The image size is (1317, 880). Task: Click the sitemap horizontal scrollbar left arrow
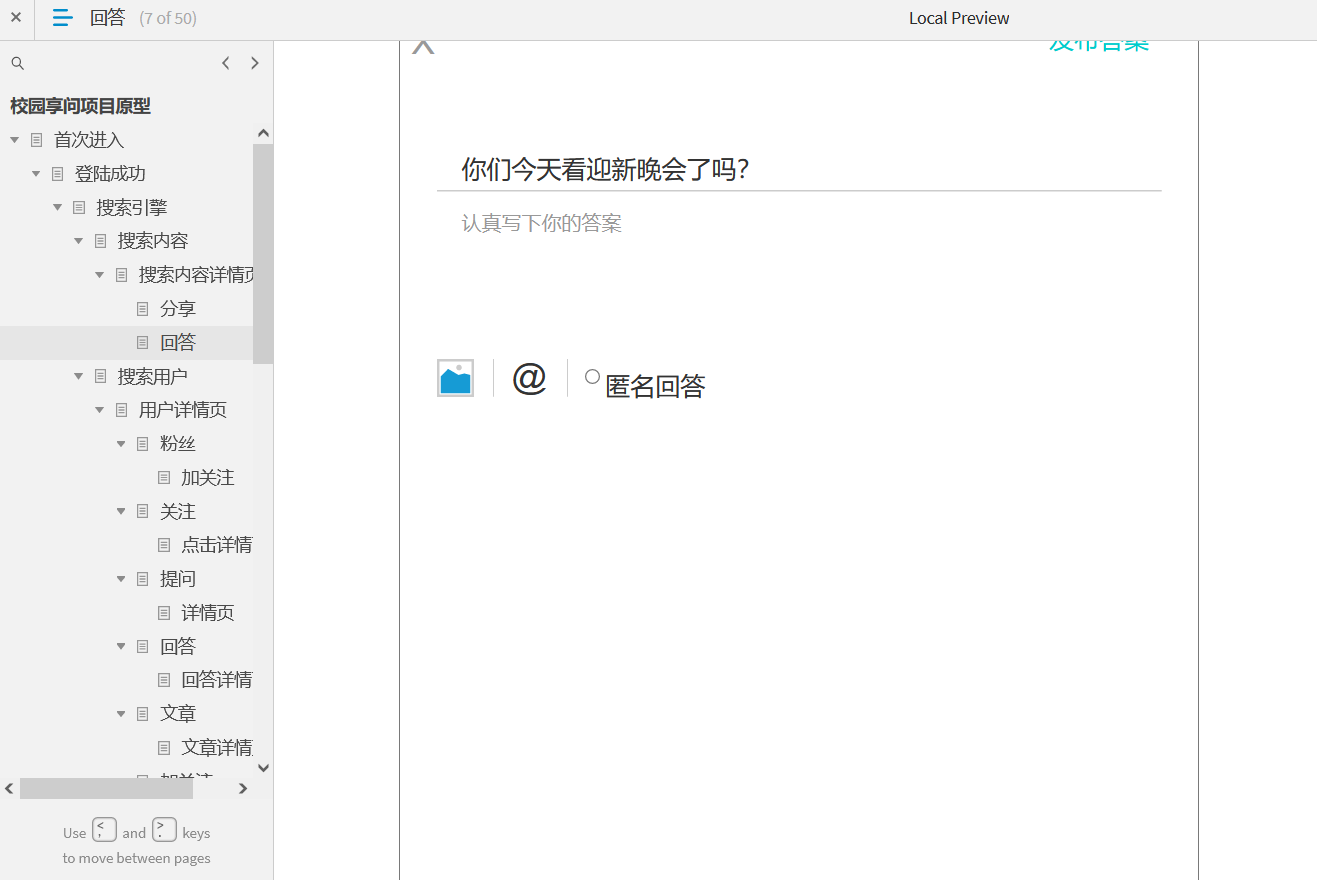tap(9, 789)
